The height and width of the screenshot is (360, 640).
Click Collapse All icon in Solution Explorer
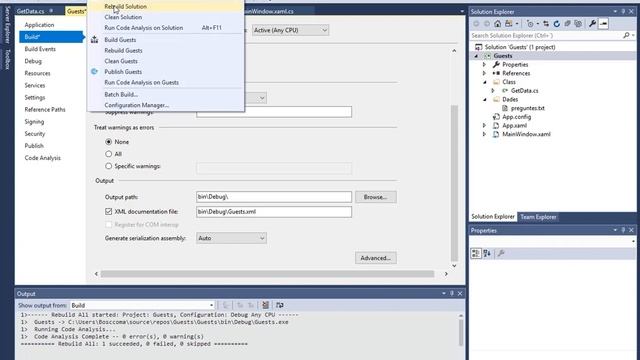pyautogui.click(x=567, y=24)
